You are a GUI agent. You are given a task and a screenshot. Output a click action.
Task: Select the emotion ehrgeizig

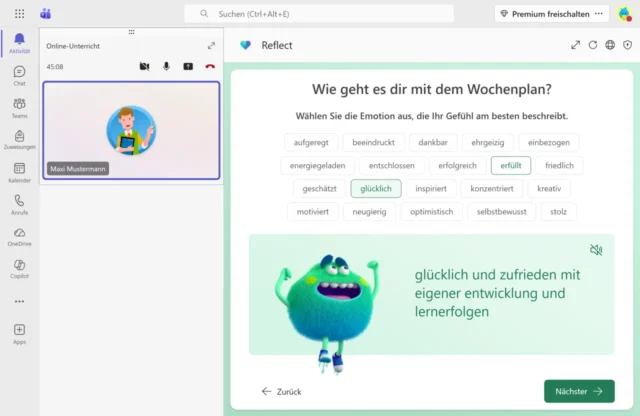pyautogui.click(x=488, y=142)
